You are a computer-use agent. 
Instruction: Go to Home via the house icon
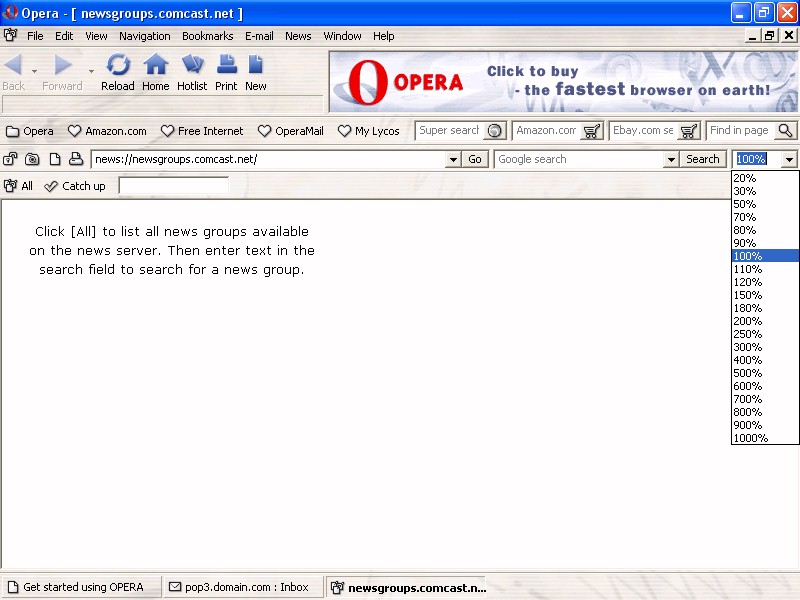(x=156, y=65)
